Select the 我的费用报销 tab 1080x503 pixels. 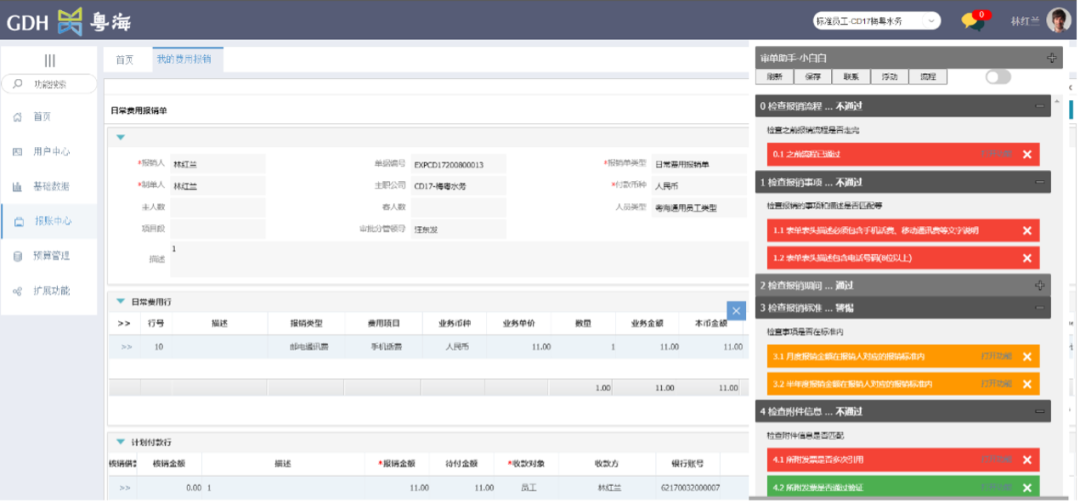click(x=187, y=60)
